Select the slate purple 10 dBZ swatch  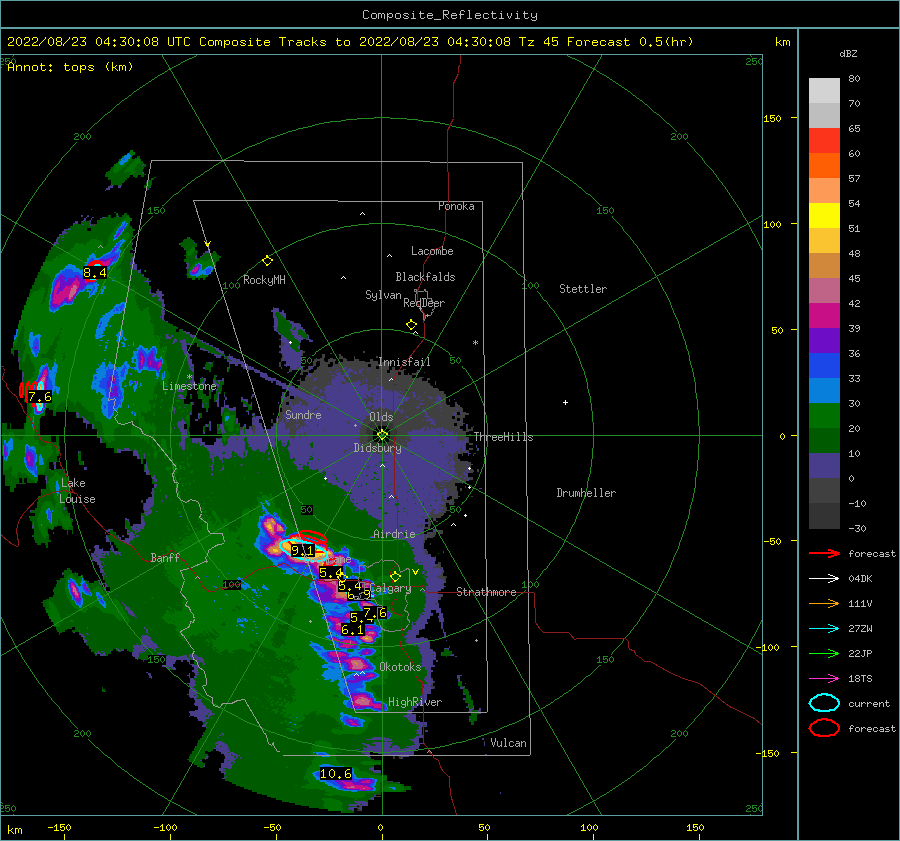[824, 465]
